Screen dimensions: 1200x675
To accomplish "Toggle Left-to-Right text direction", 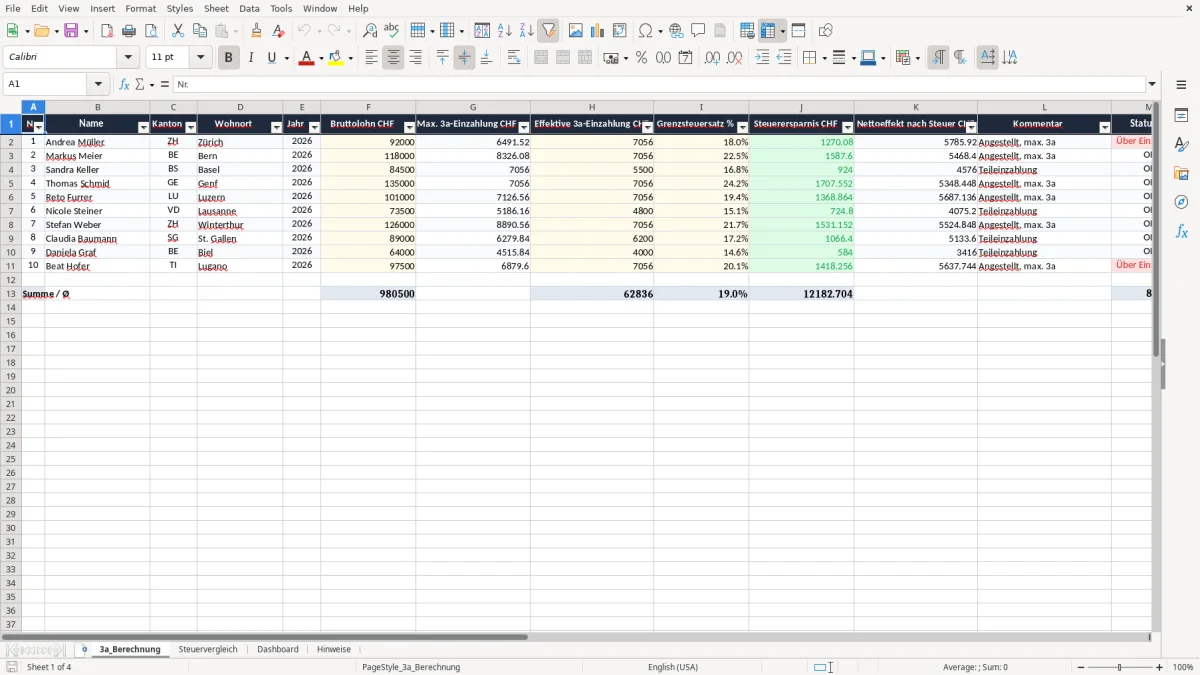I will tap(938, 58).
